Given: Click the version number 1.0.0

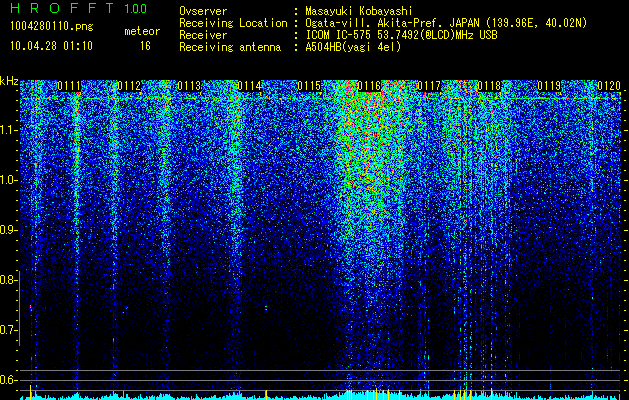Looking at the screenshot, I should [136, 8].
